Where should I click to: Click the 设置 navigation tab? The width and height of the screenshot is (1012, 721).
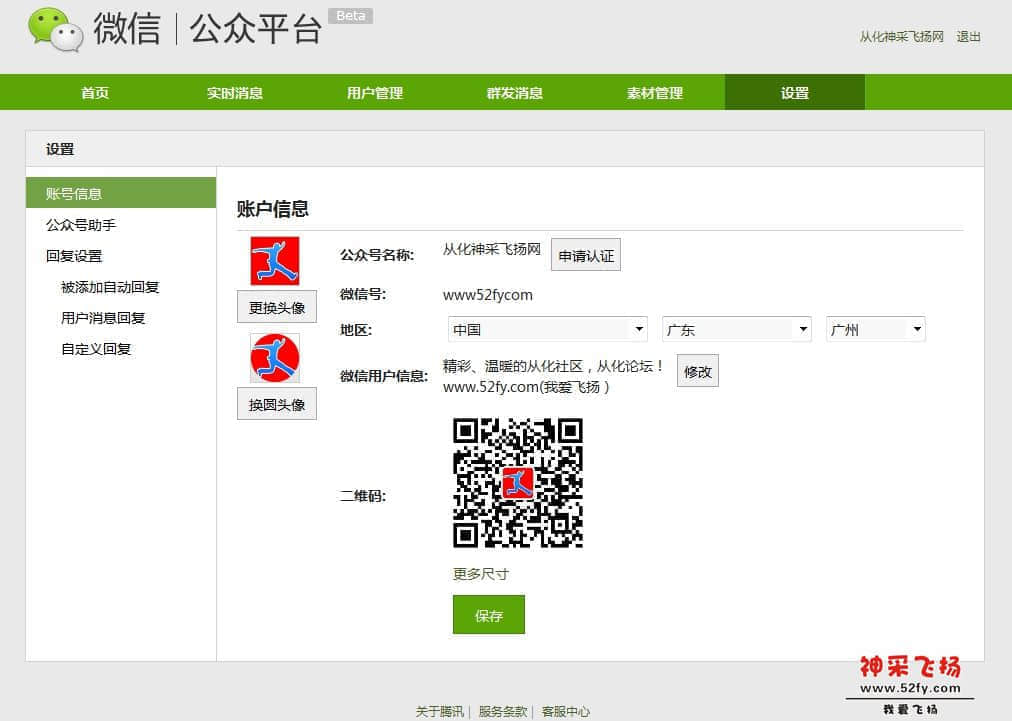click(794, 93)
